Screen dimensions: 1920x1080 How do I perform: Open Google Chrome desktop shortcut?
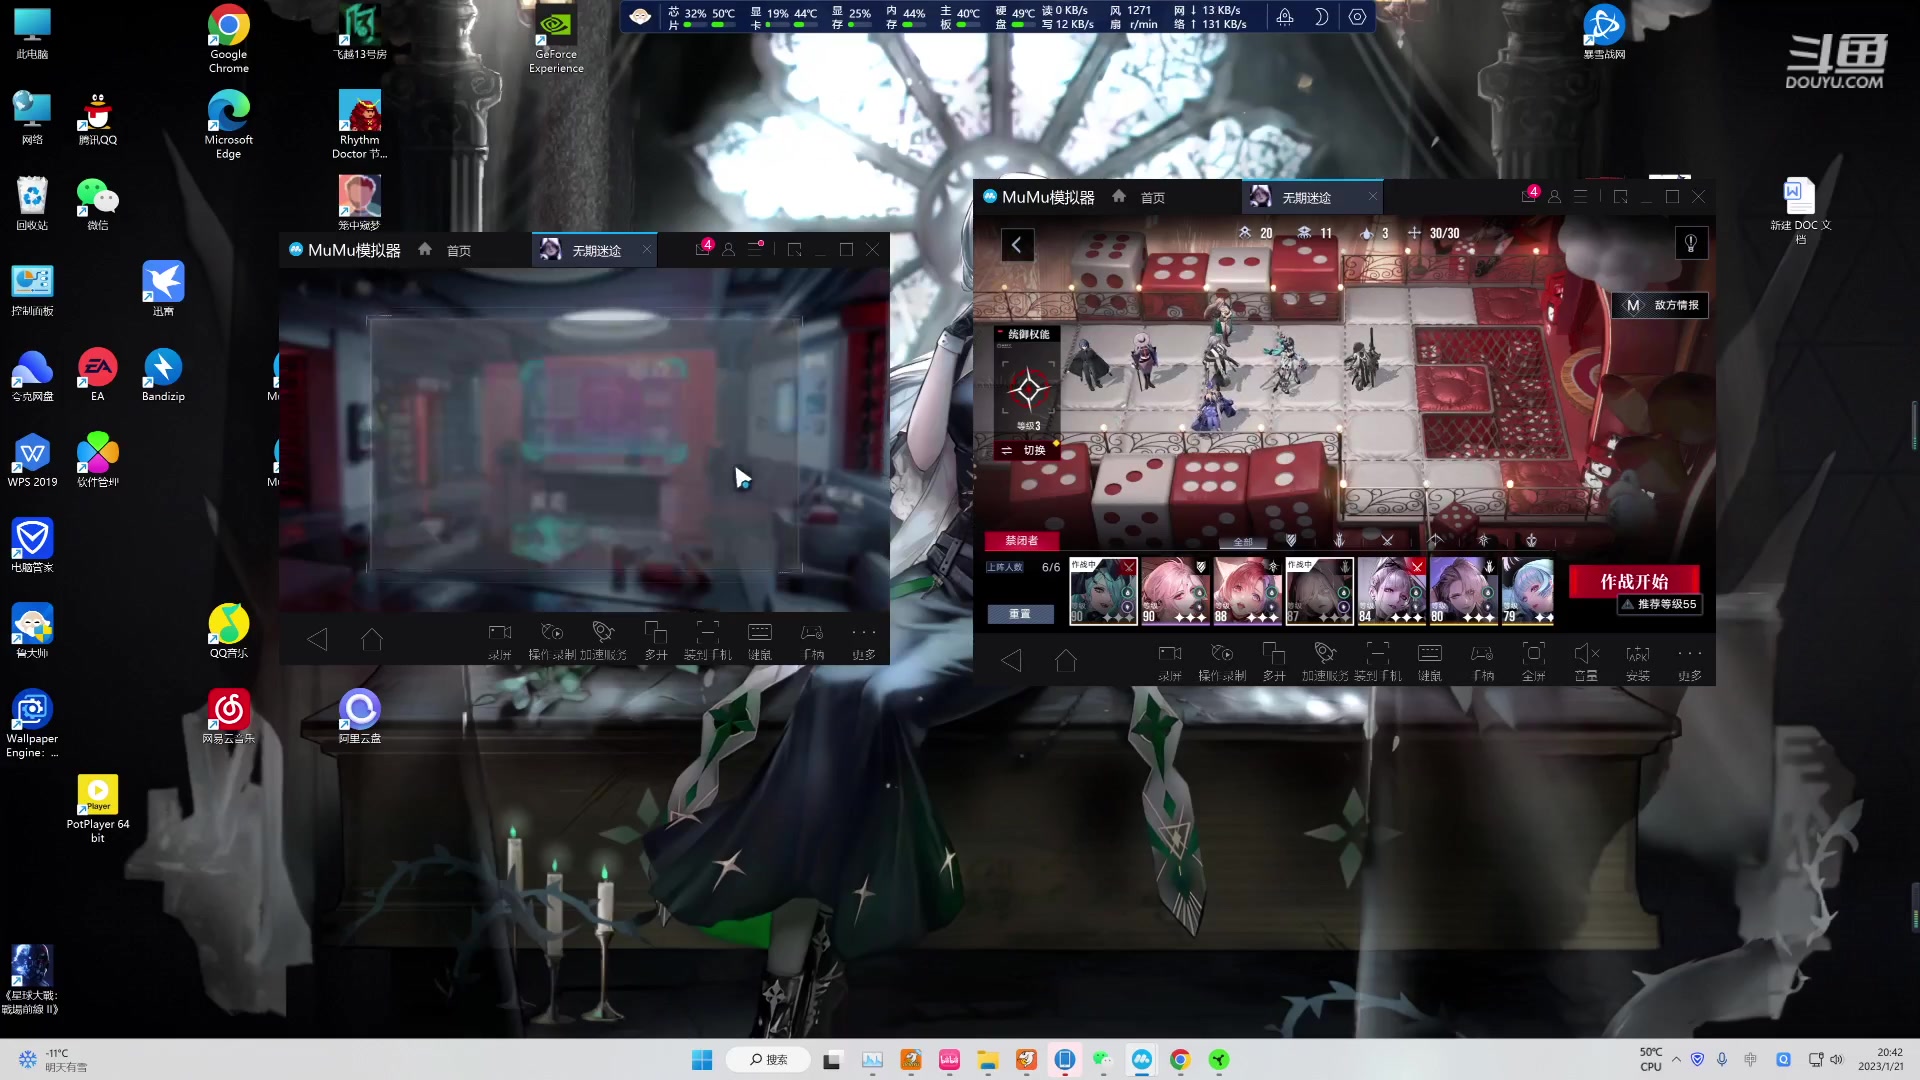click(228, 39)
